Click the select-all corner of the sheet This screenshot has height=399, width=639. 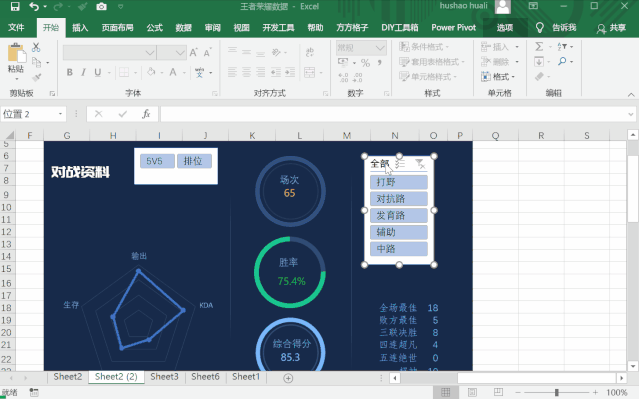coord(9,135)
